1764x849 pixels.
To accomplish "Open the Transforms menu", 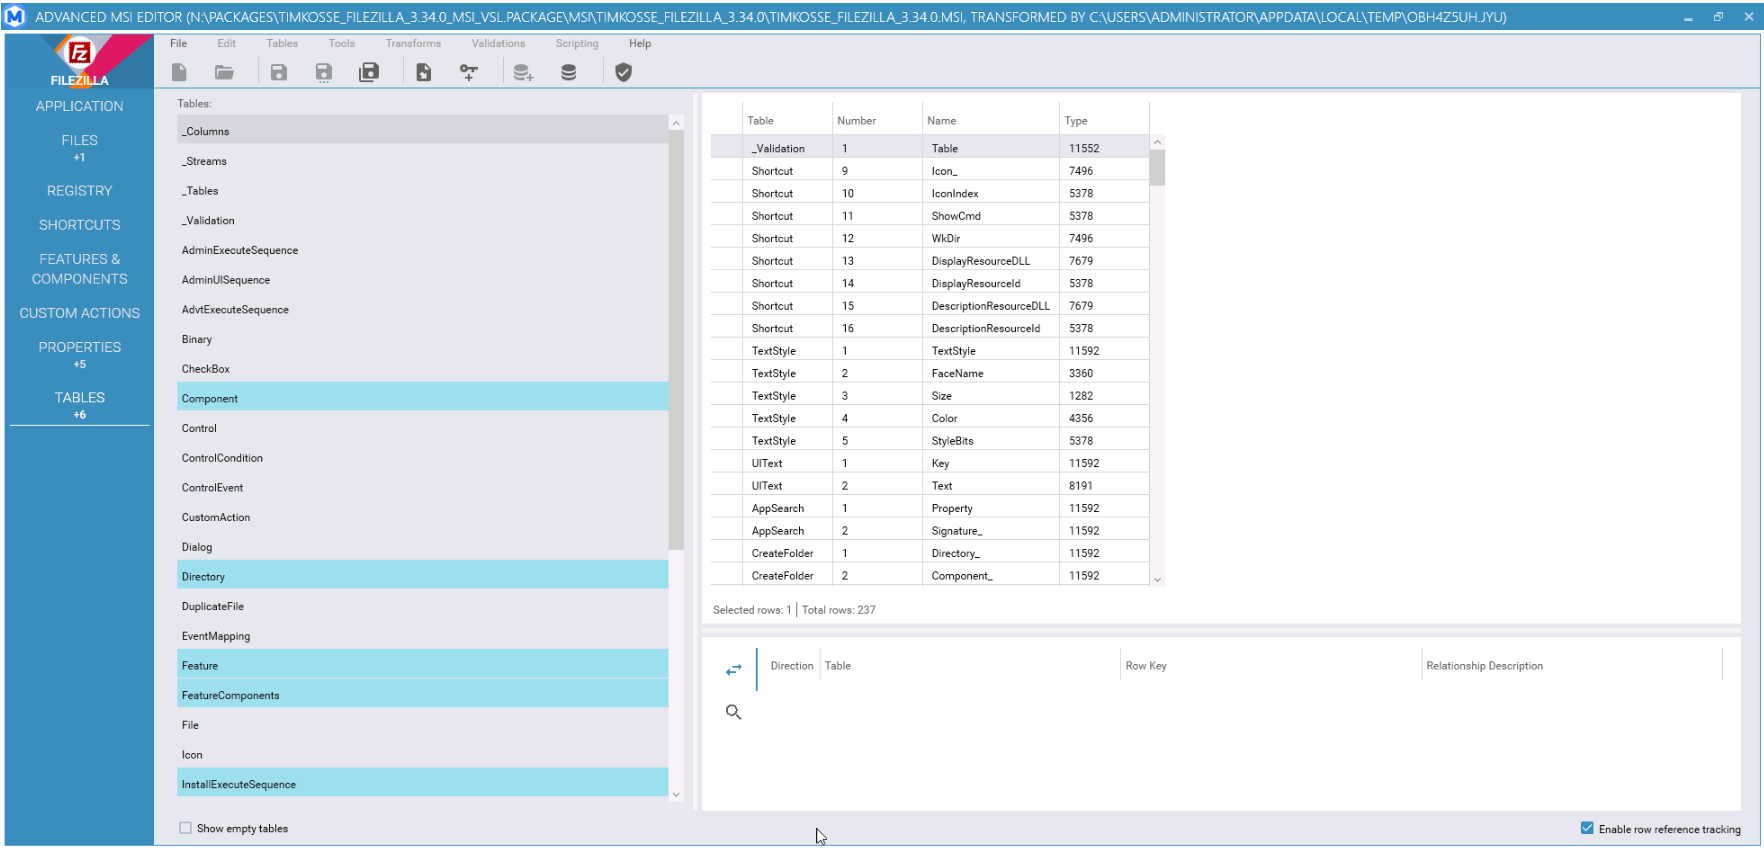I will point(413,43).
